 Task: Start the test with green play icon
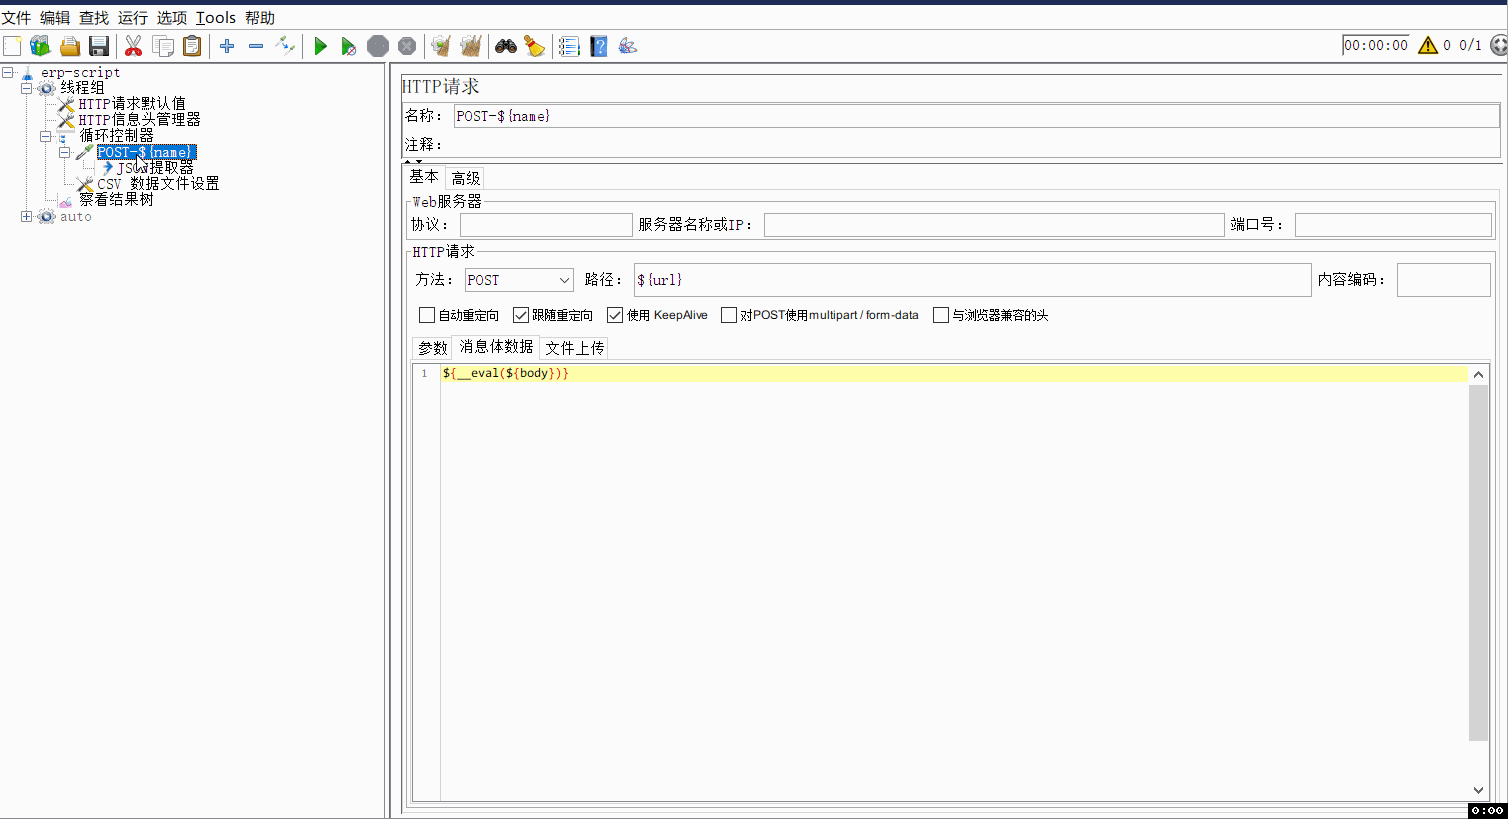tap(320, 46)
